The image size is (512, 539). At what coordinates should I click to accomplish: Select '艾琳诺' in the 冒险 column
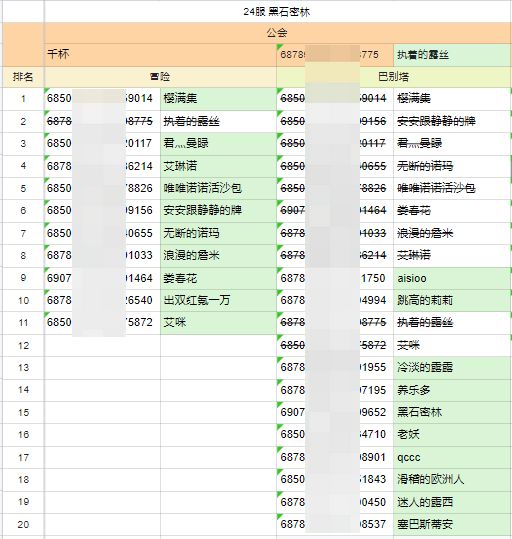218,166
